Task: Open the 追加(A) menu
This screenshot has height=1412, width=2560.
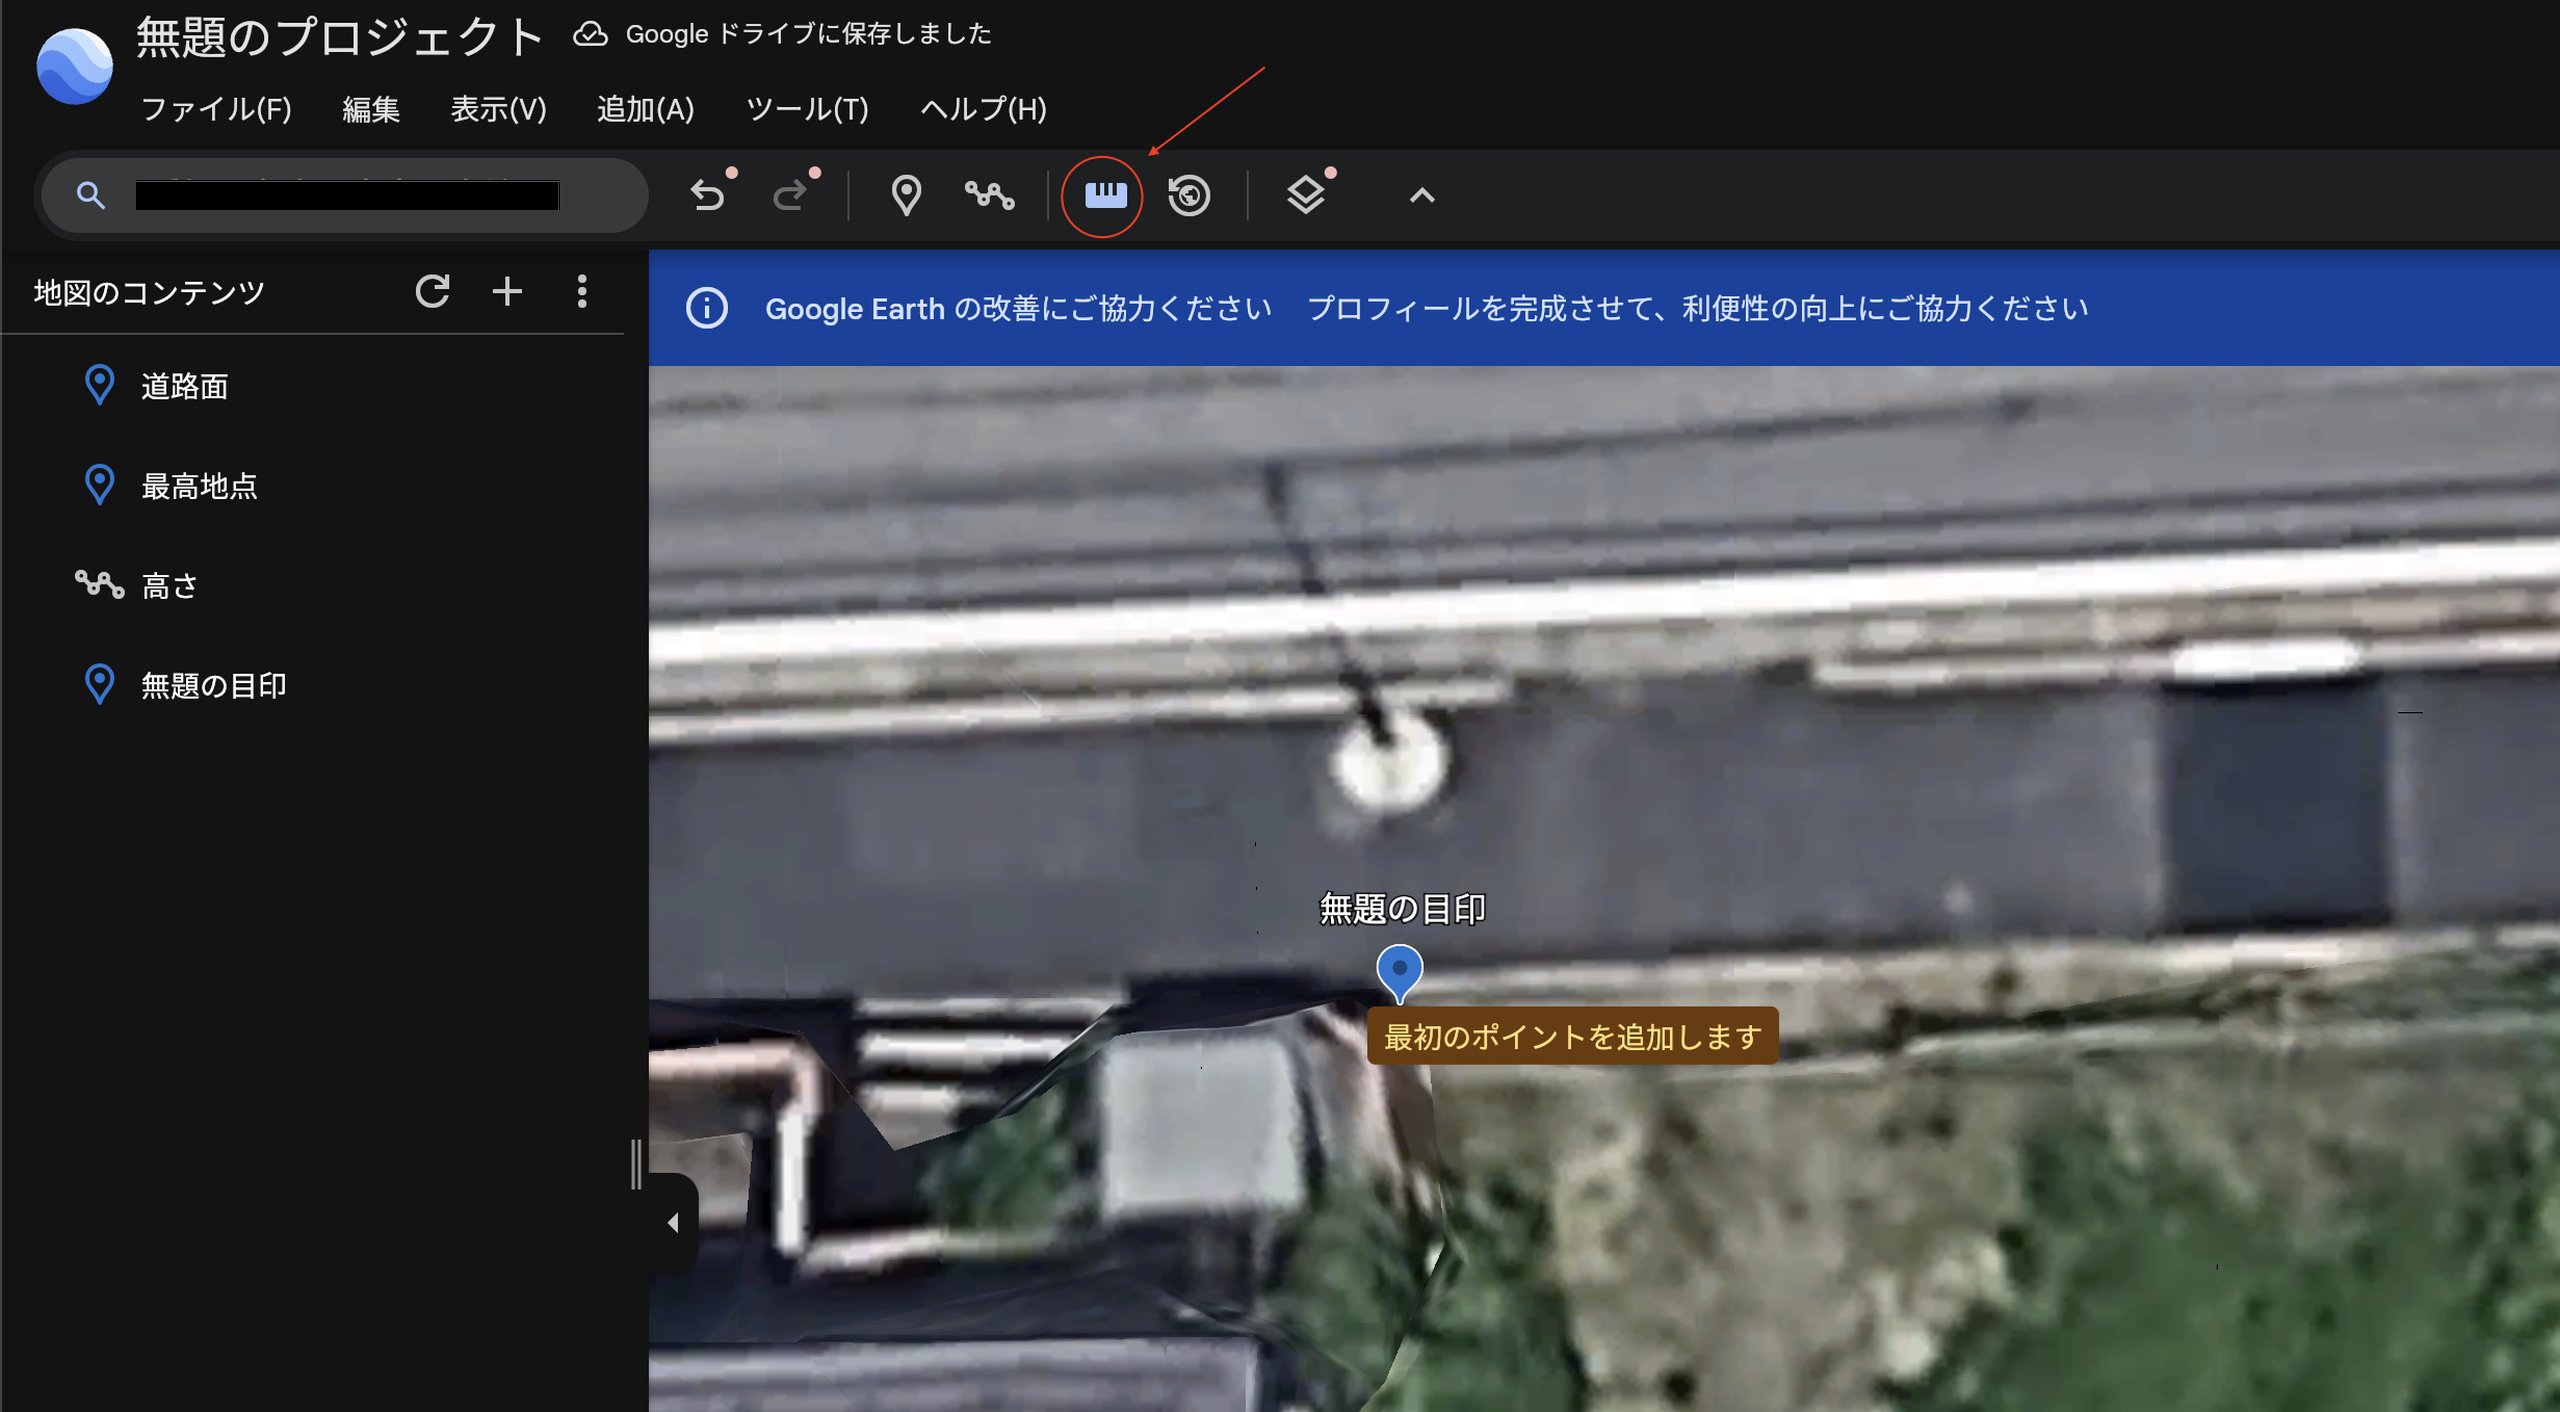Action: [x=645, y=109]
